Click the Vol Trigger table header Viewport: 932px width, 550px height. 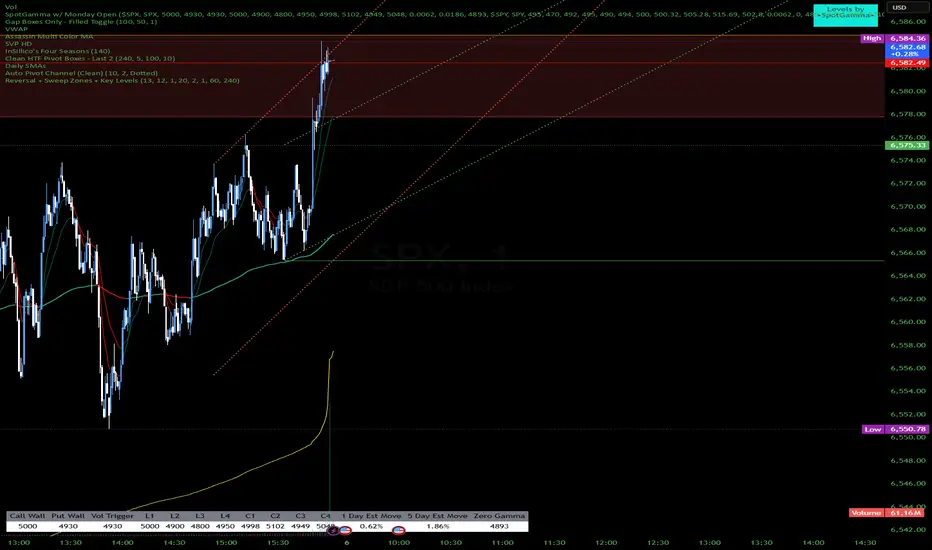pyautogui.click(x=112, y=516)
